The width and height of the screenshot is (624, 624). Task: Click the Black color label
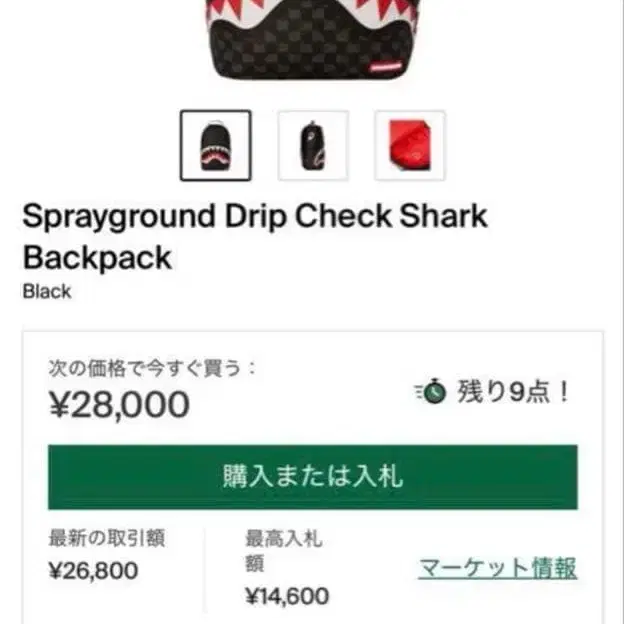[x=47, y=291]
